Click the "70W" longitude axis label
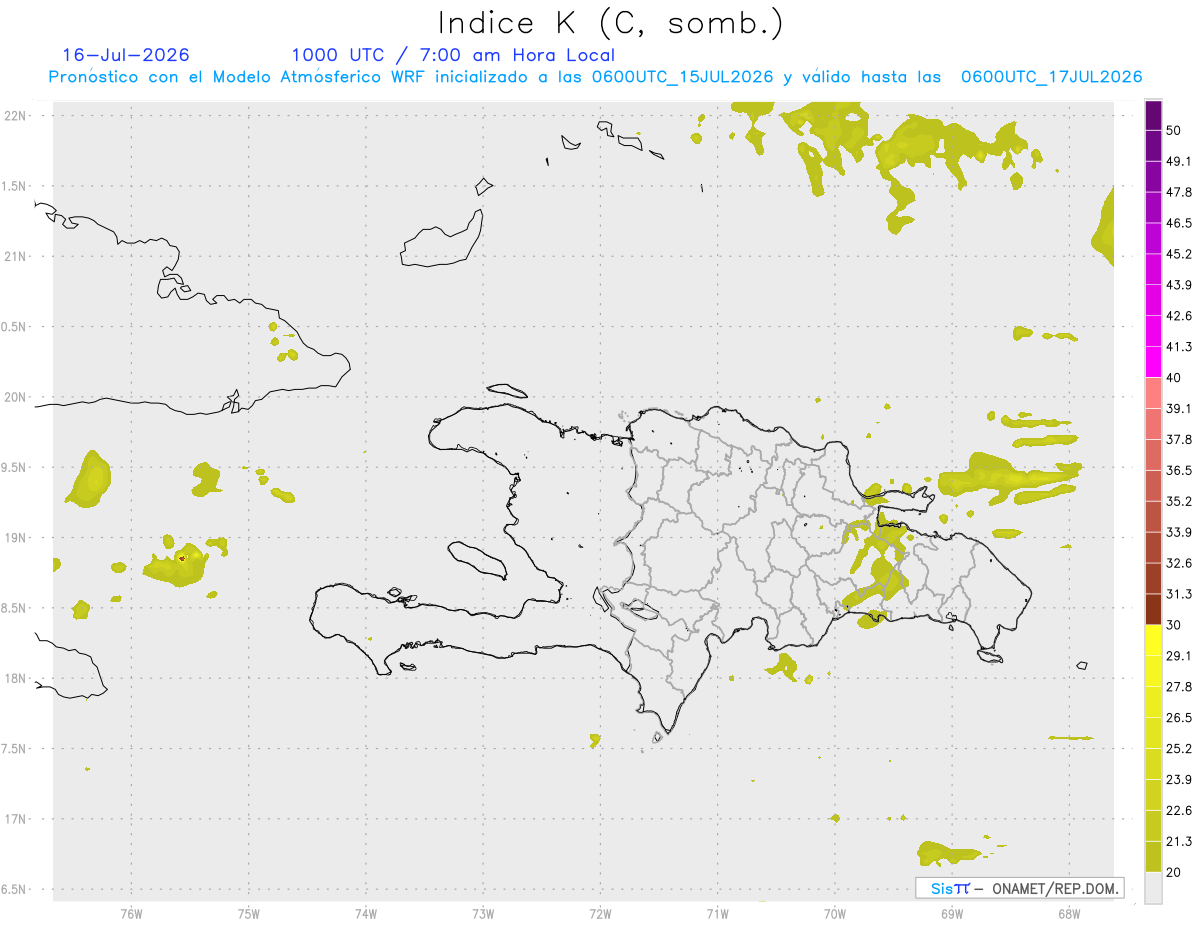 pyautogui.click(x=834, y=913)
